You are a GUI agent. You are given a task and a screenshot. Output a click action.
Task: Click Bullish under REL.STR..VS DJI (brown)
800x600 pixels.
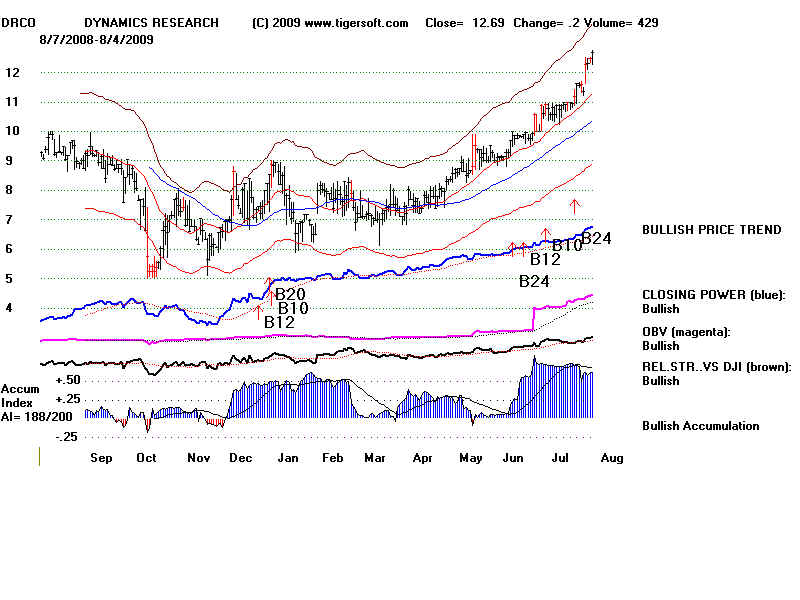click(x=661, y=381)
